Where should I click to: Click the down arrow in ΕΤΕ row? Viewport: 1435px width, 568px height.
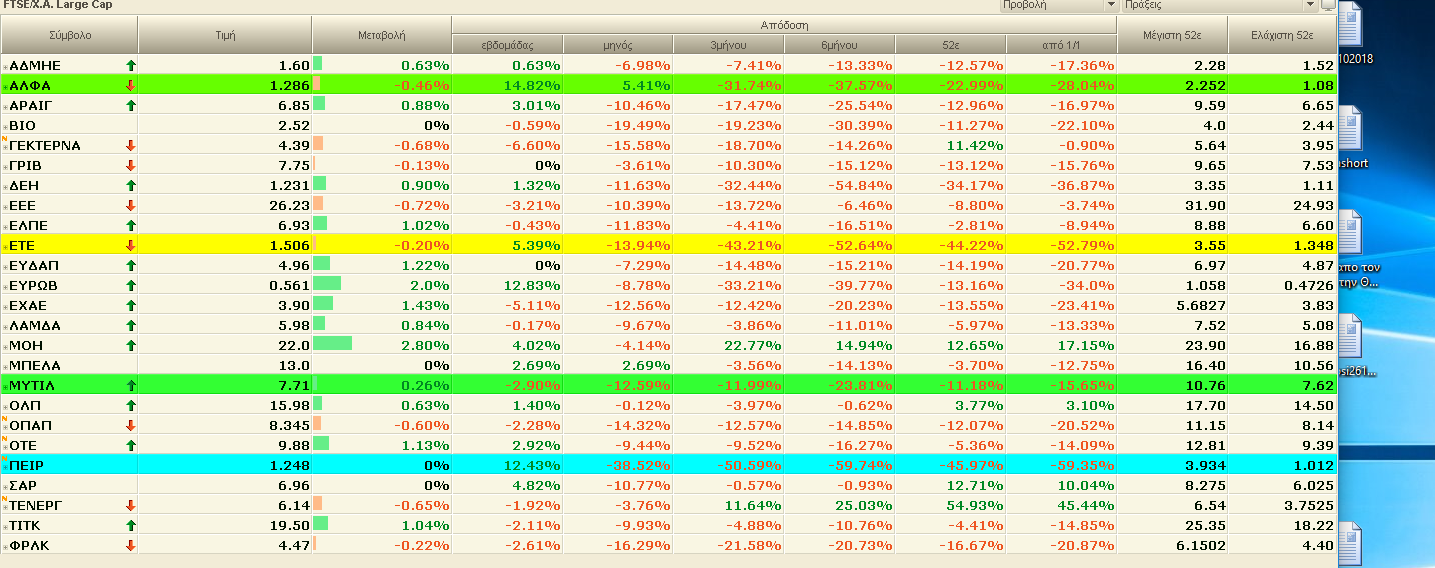pos(130,245)
